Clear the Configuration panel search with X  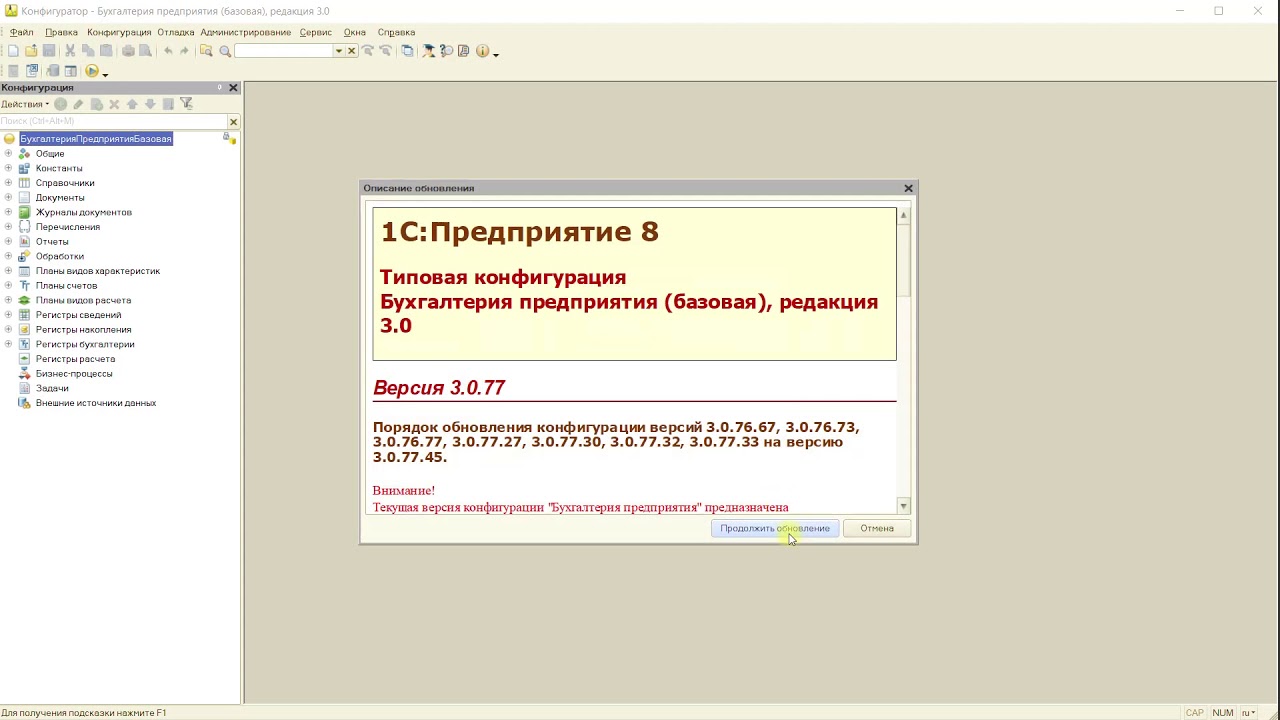pyautogui.click(x=233, y=121)
